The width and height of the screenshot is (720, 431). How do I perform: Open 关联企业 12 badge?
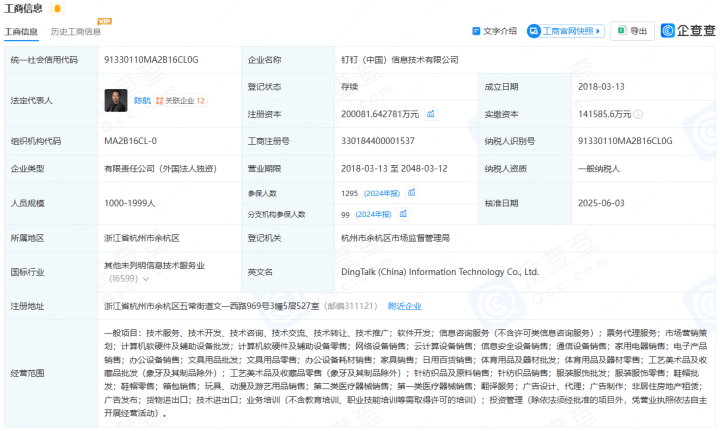[x=180, y=101]
